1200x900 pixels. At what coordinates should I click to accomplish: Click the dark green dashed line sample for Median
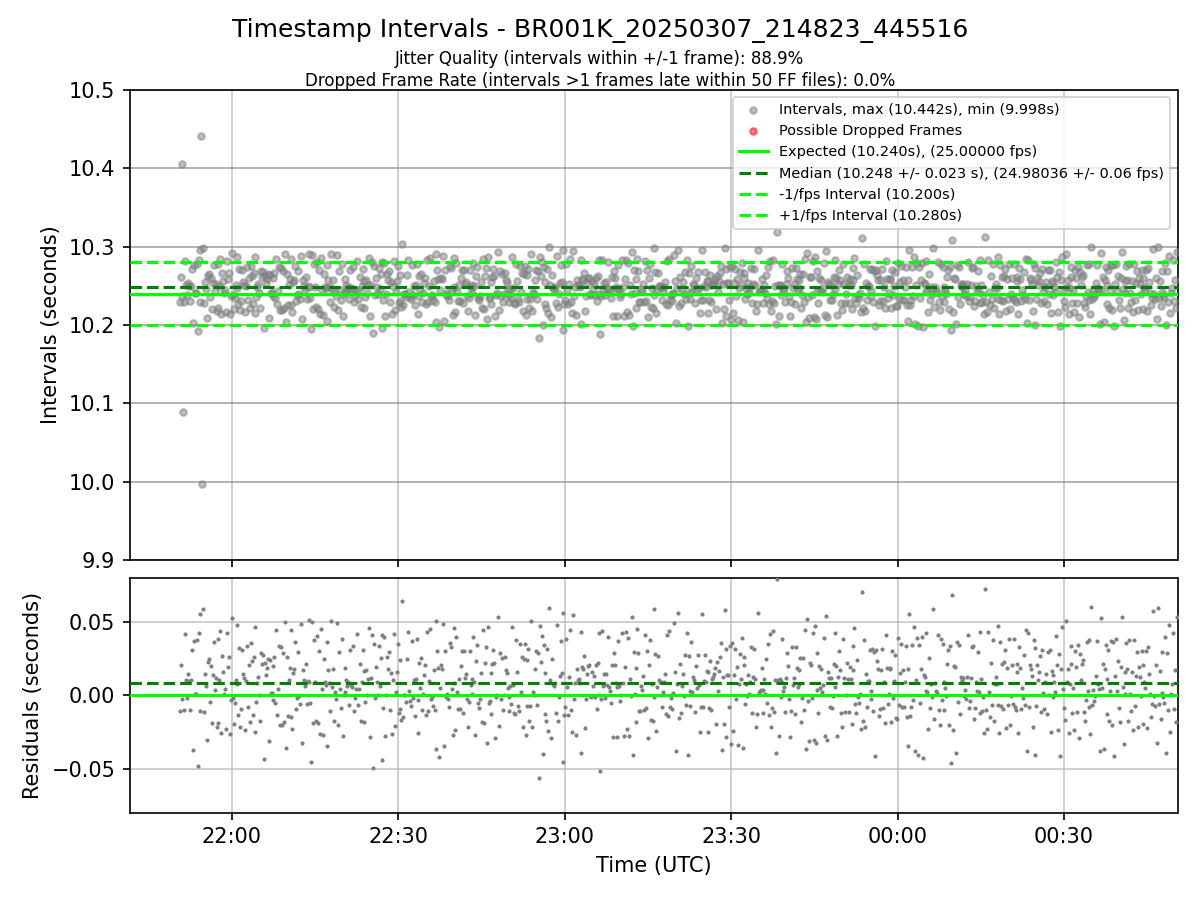[753, 173]
